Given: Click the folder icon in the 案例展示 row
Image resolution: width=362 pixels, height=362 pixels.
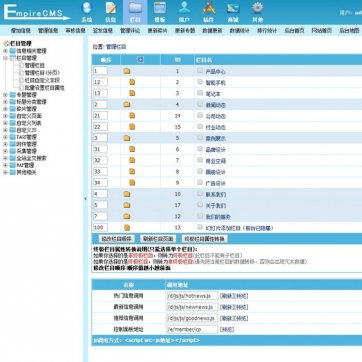Looking at the screenshot, I should 127,138.
